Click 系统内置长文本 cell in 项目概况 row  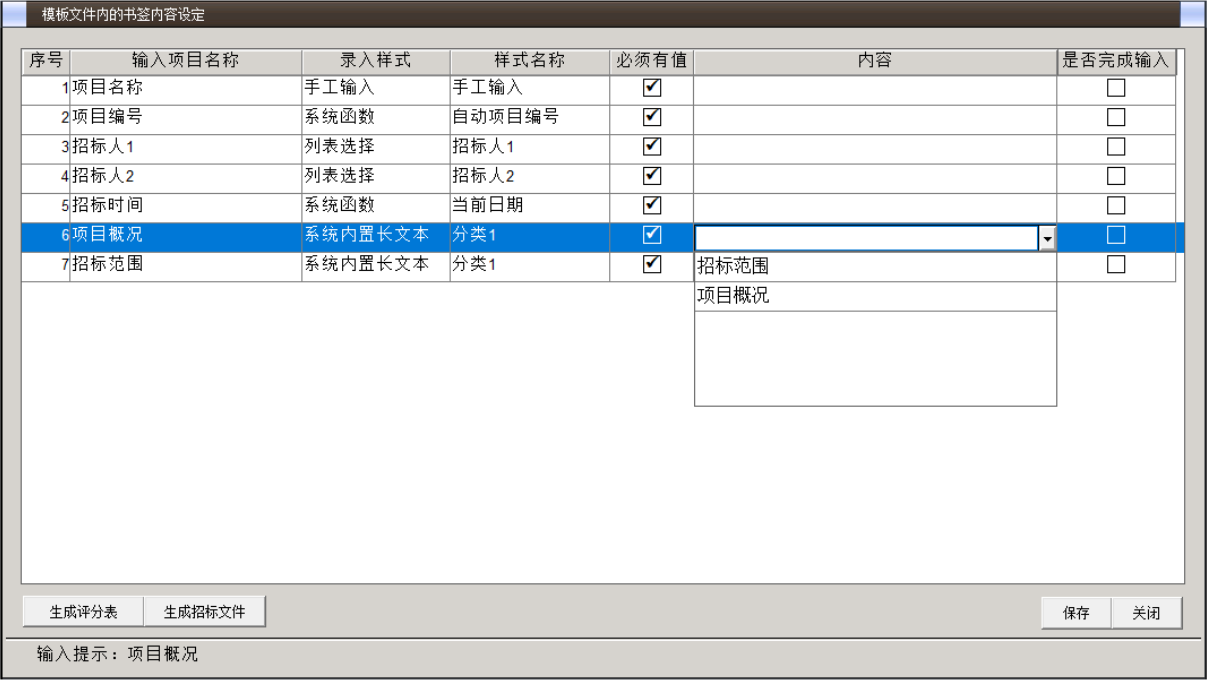click(x=376, y=236)
